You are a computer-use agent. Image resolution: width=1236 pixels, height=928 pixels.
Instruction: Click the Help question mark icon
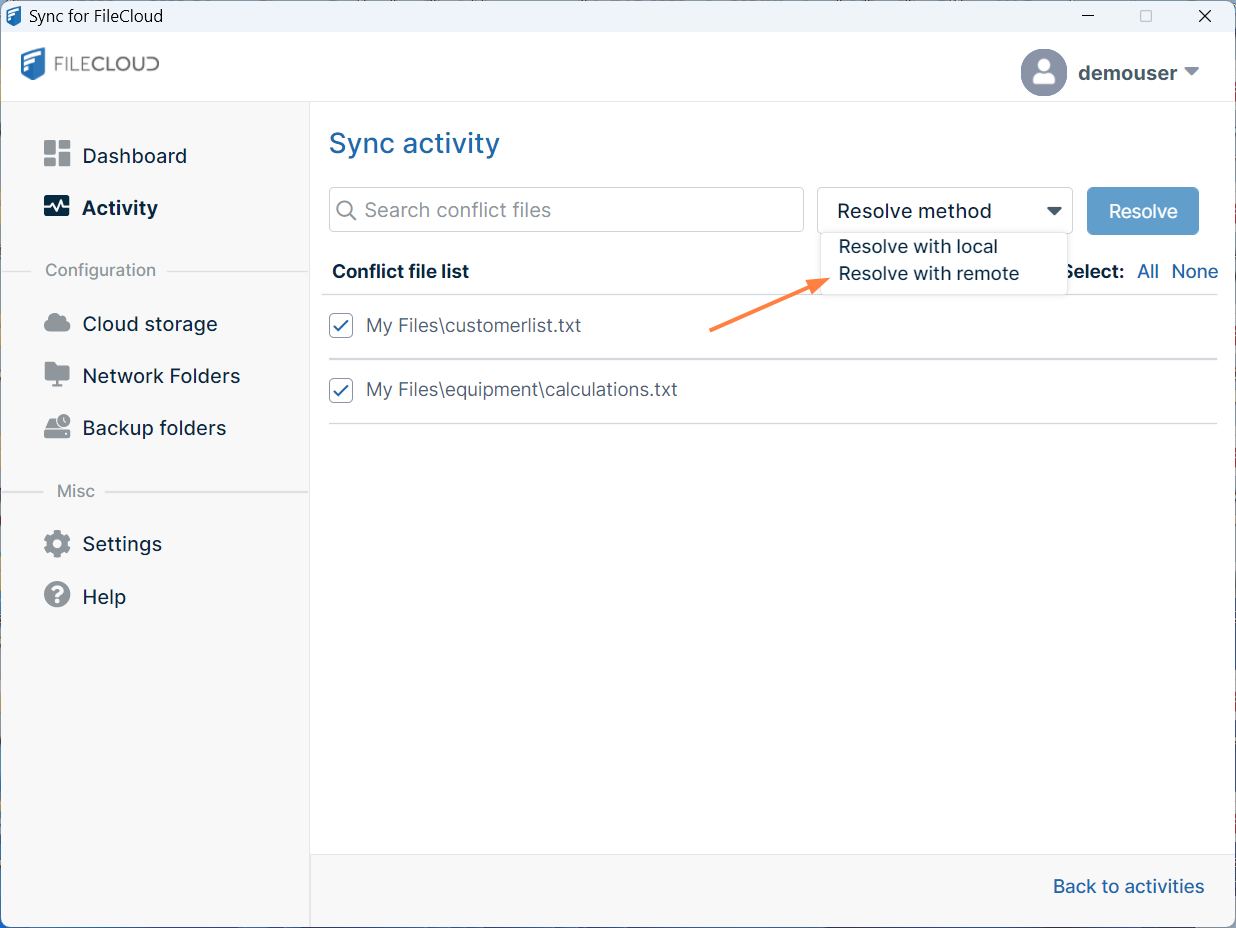(57, 595)
